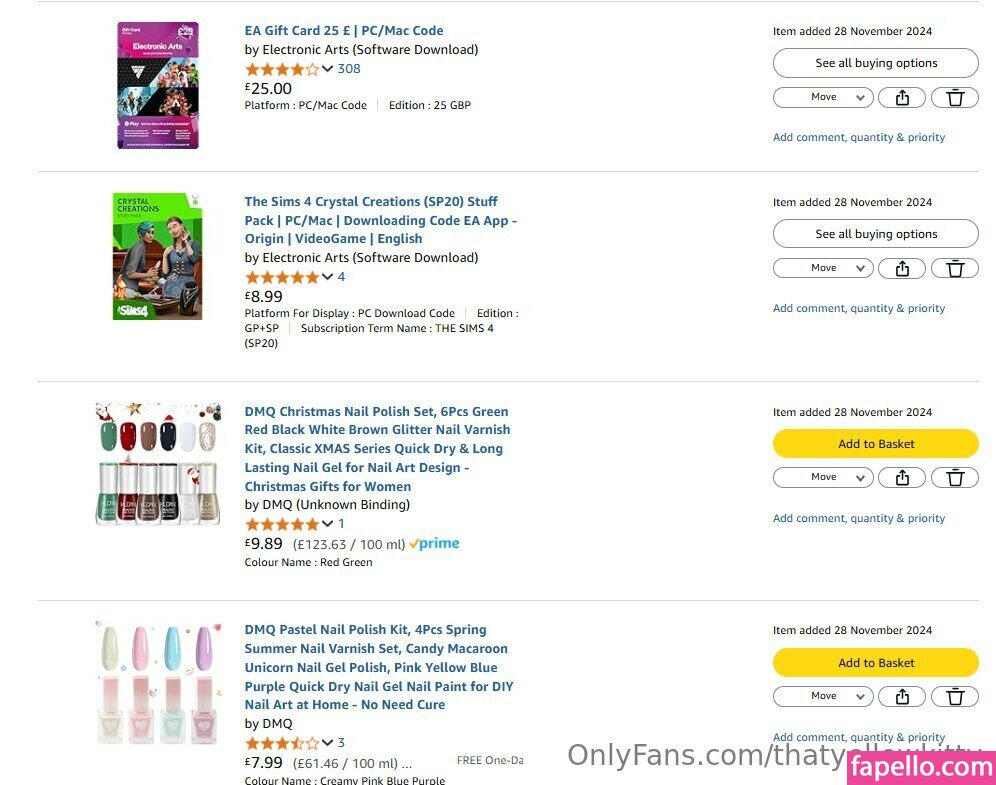Image resolution: width=996 pixels, height=785 pixels.
Task: Share the EA Gift Card item
Action: 902,98
